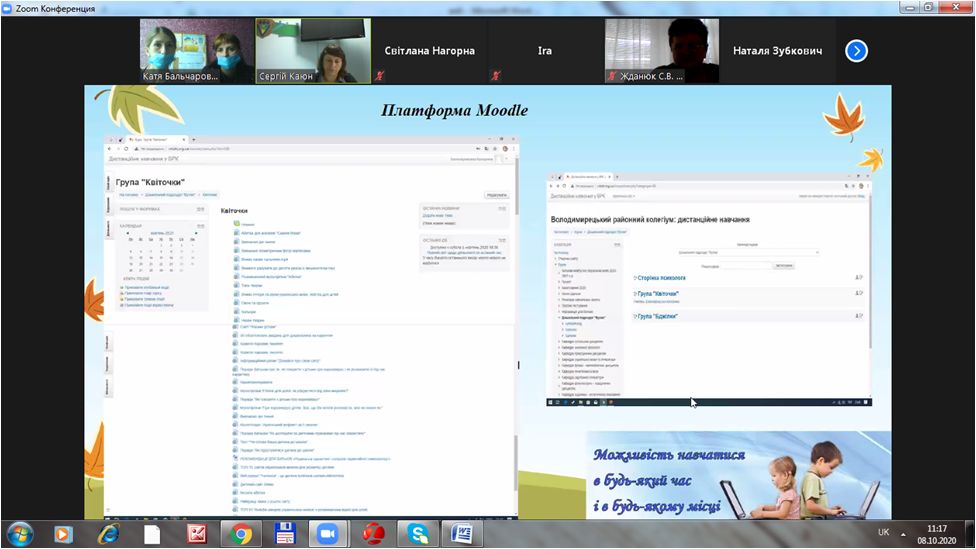Show hidden system tray icons
The width and height of the screenshot is (976, 549).
tap(903, 534)
